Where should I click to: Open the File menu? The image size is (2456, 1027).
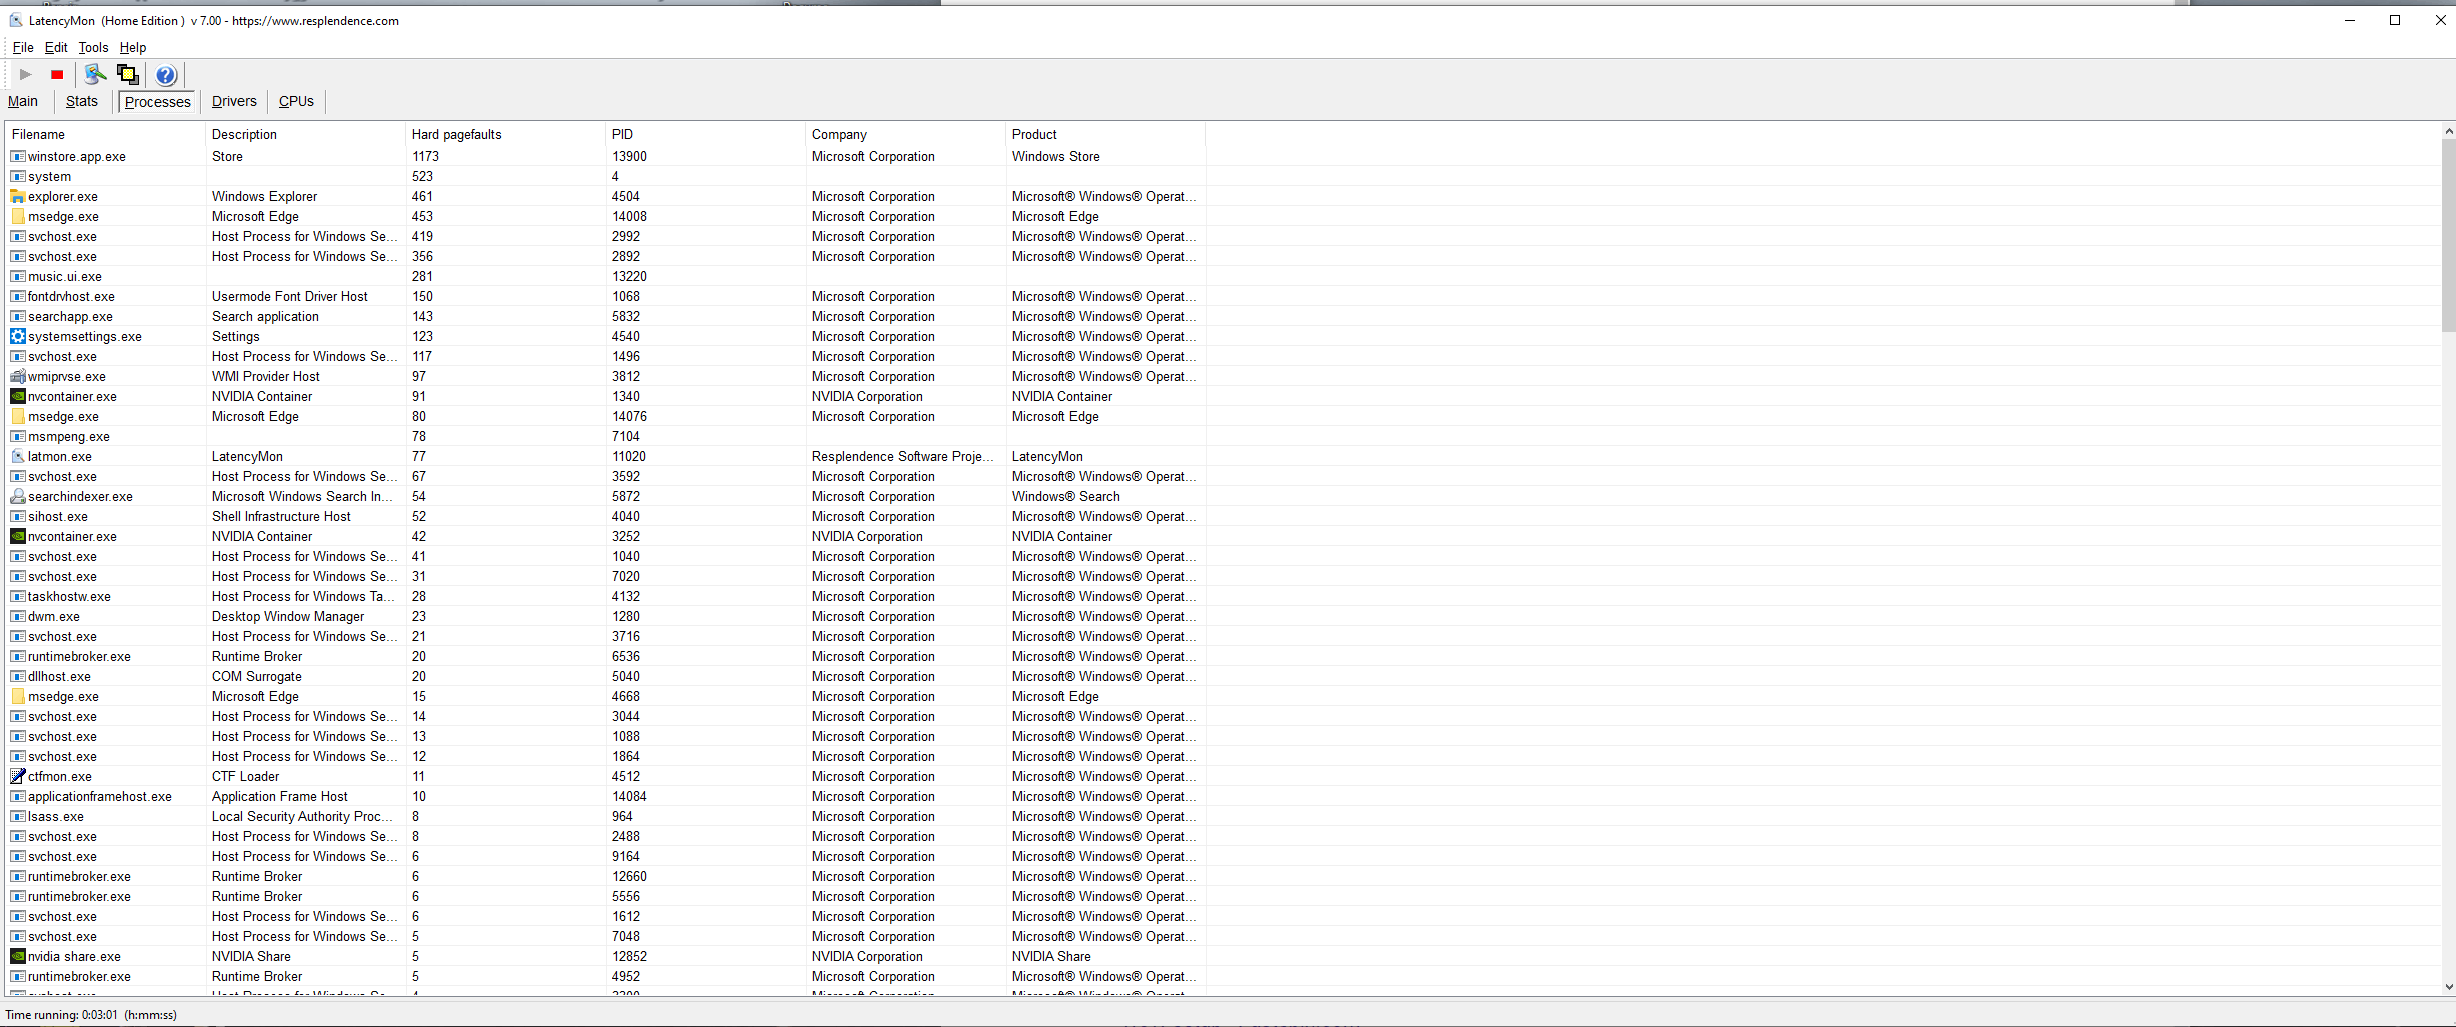23,47
